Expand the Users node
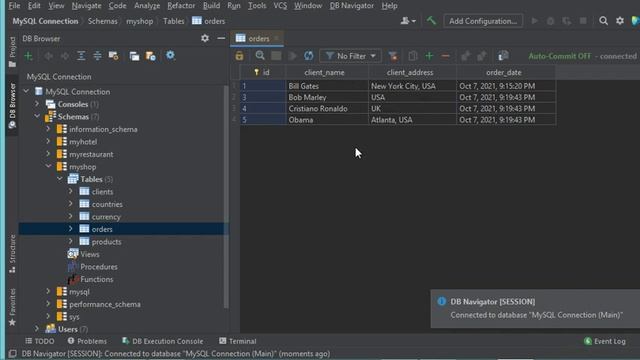This screenshot has width=640, height=360. 37,329
